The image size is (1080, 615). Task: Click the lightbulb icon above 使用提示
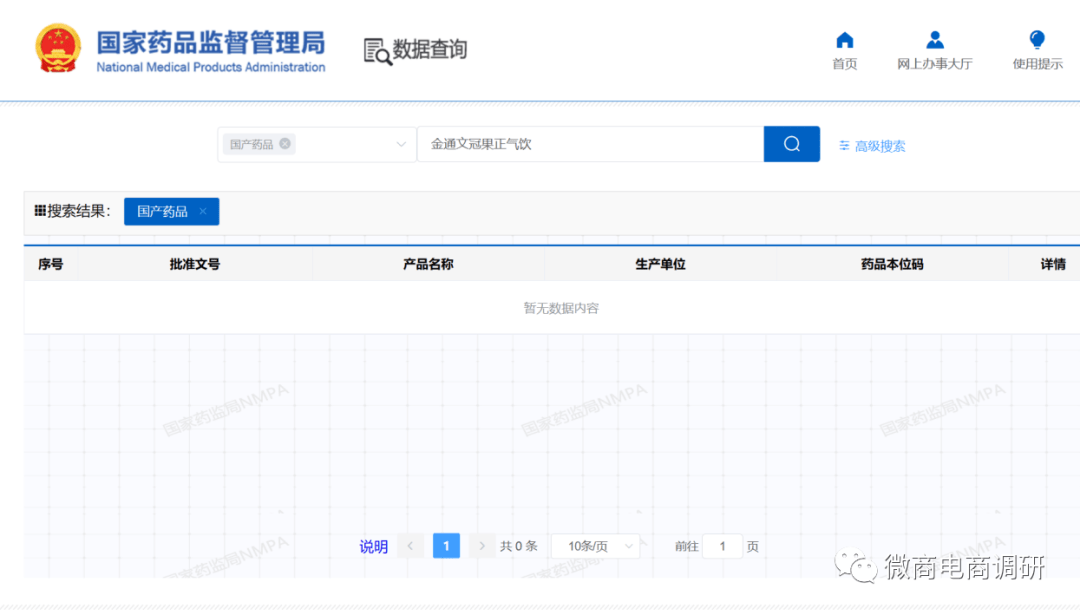(1036, 38)
